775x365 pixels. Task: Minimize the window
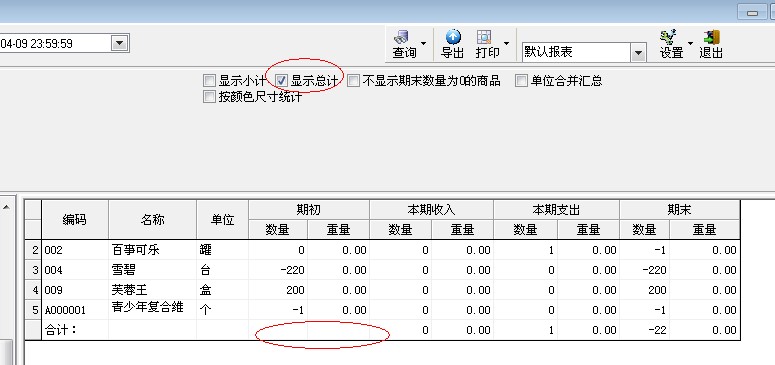[x=752, y=13]
